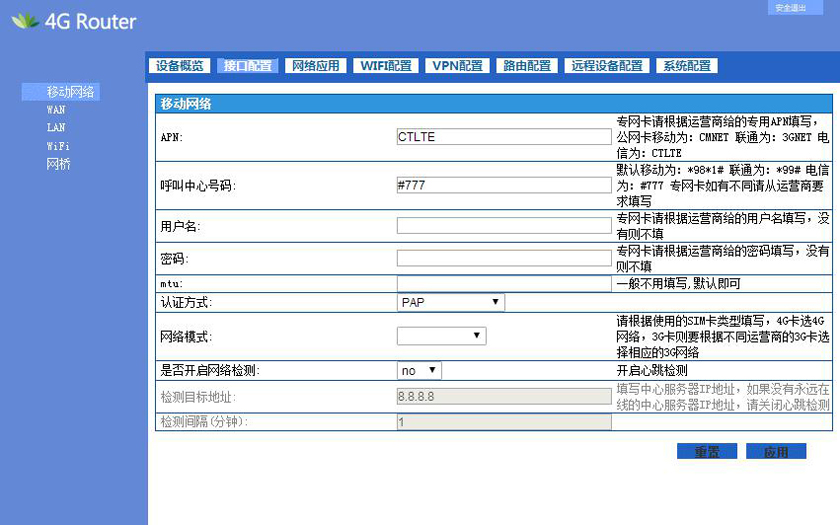Open the 远程设备配置 tab
The height and width of the screenshot is (525, 840).
[607, 66]
